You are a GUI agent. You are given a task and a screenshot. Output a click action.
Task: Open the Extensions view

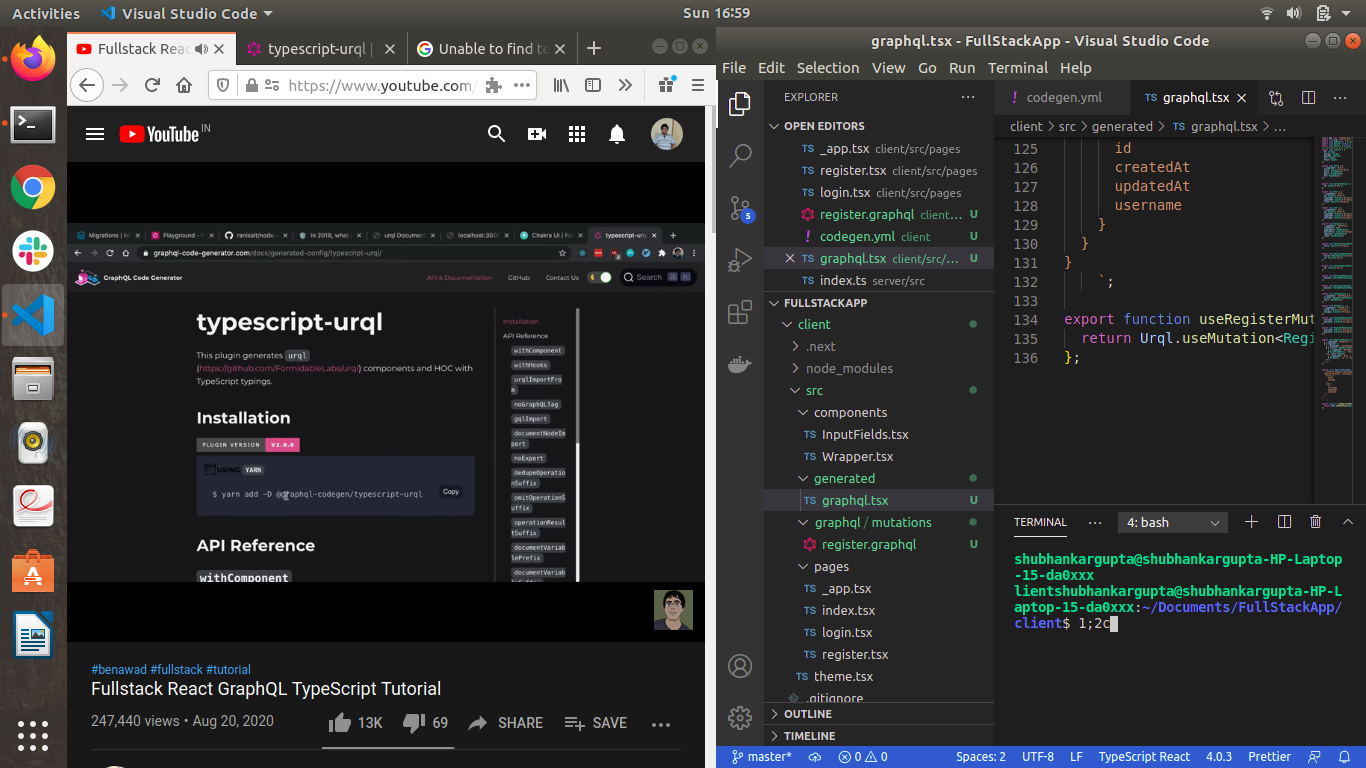740,312
